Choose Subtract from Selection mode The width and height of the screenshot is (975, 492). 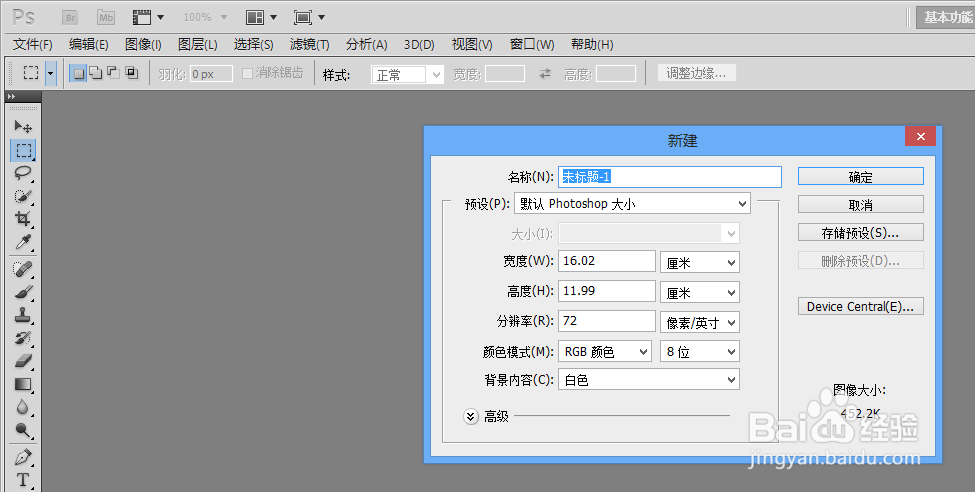pos(113,73)
